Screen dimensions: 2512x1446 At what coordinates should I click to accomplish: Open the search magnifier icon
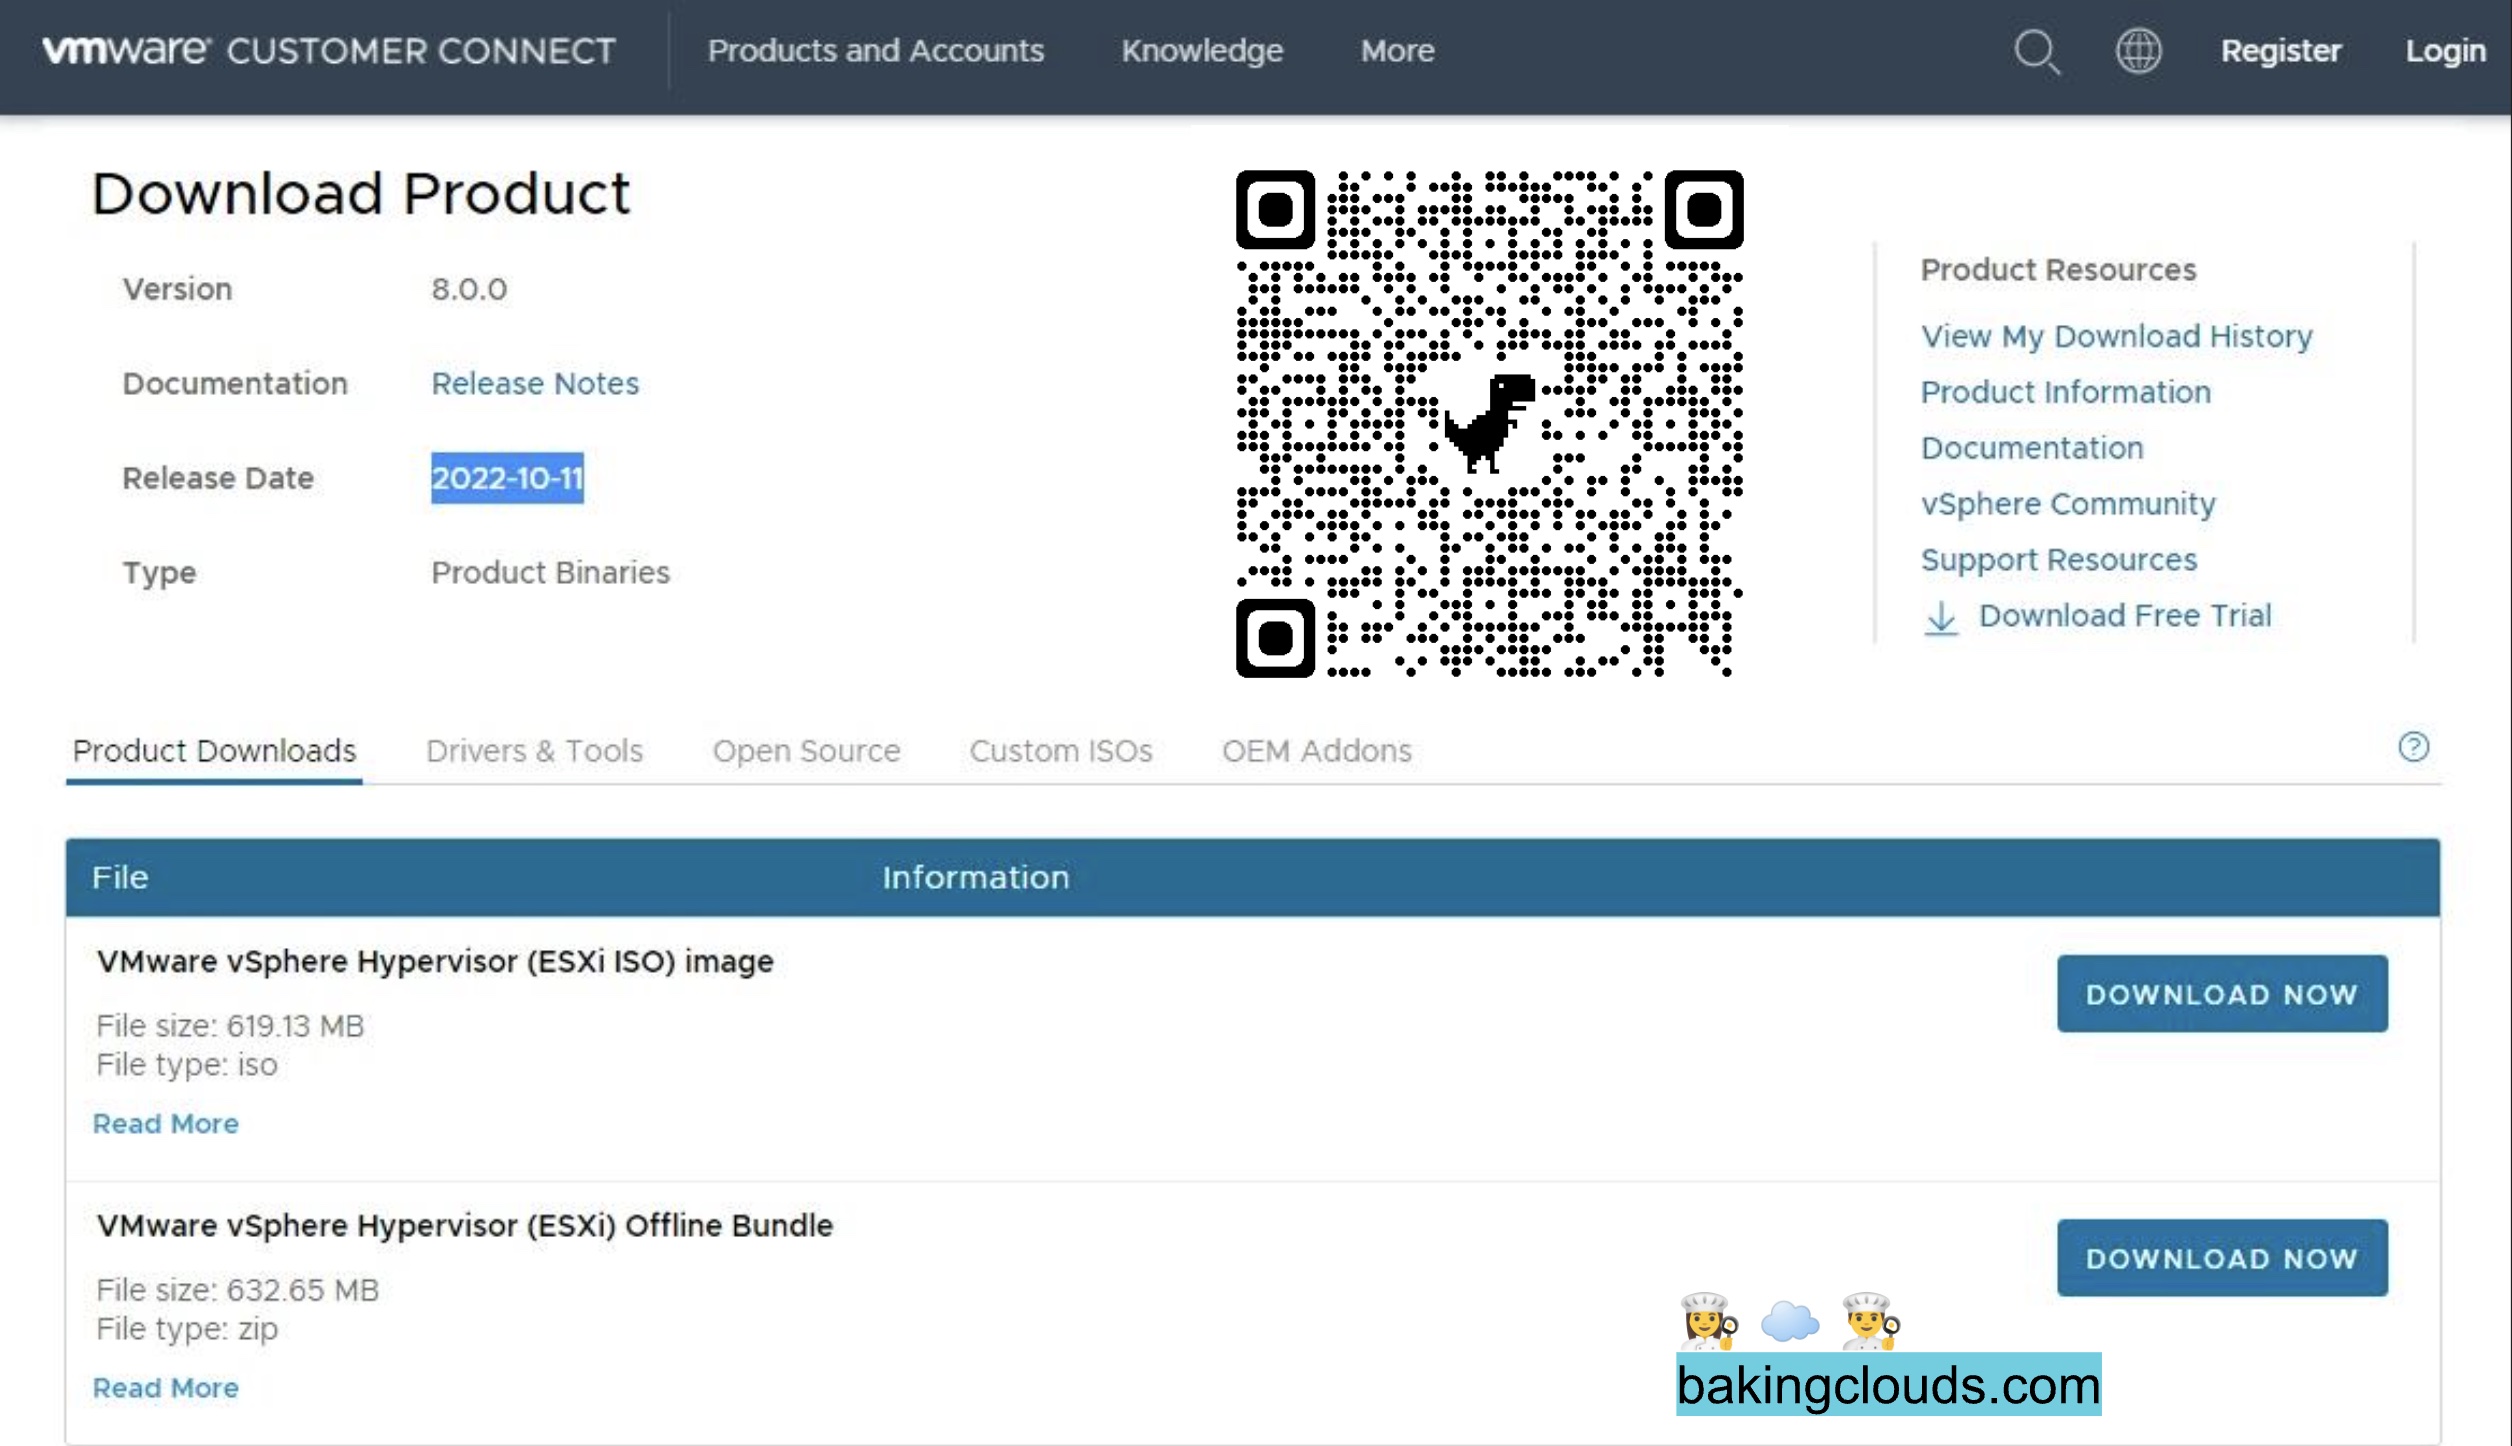tap(2036, 51)
